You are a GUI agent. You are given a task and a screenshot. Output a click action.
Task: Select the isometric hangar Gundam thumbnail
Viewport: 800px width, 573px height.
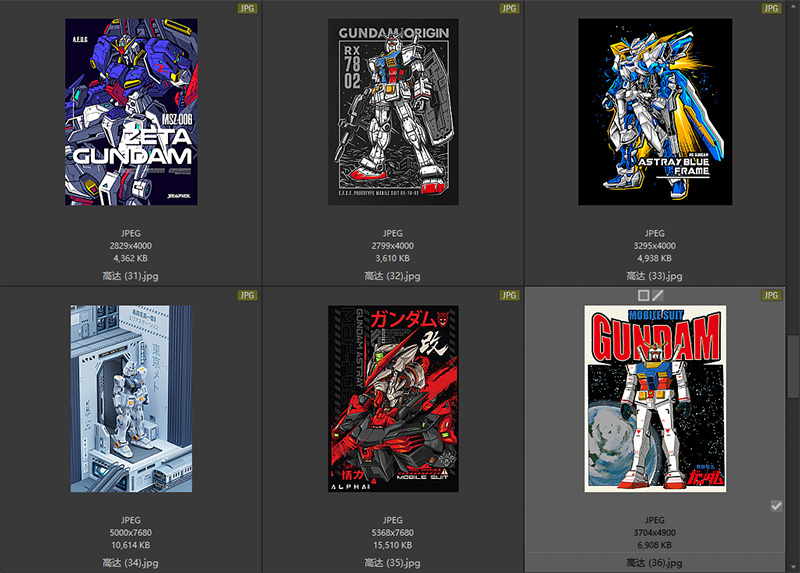click(131, 398)
